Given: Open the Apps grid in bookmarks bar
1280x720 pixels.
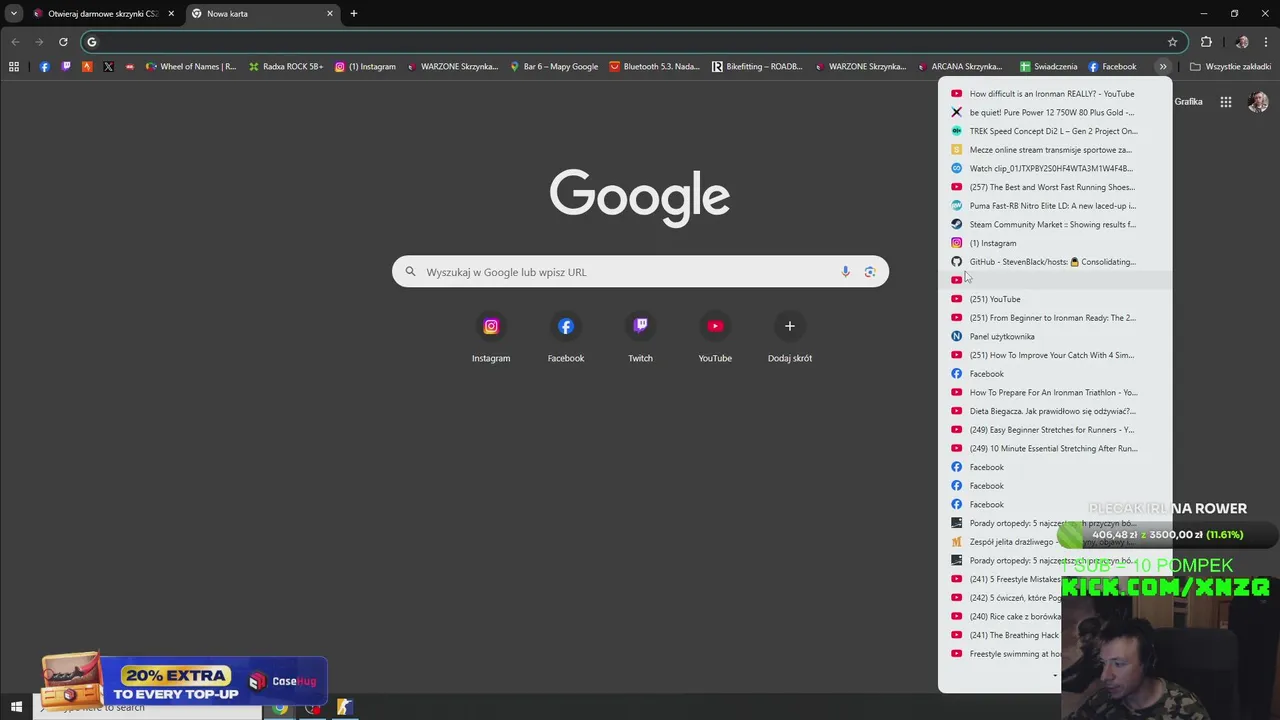Looking at the screenshot, I should (14, 67).
